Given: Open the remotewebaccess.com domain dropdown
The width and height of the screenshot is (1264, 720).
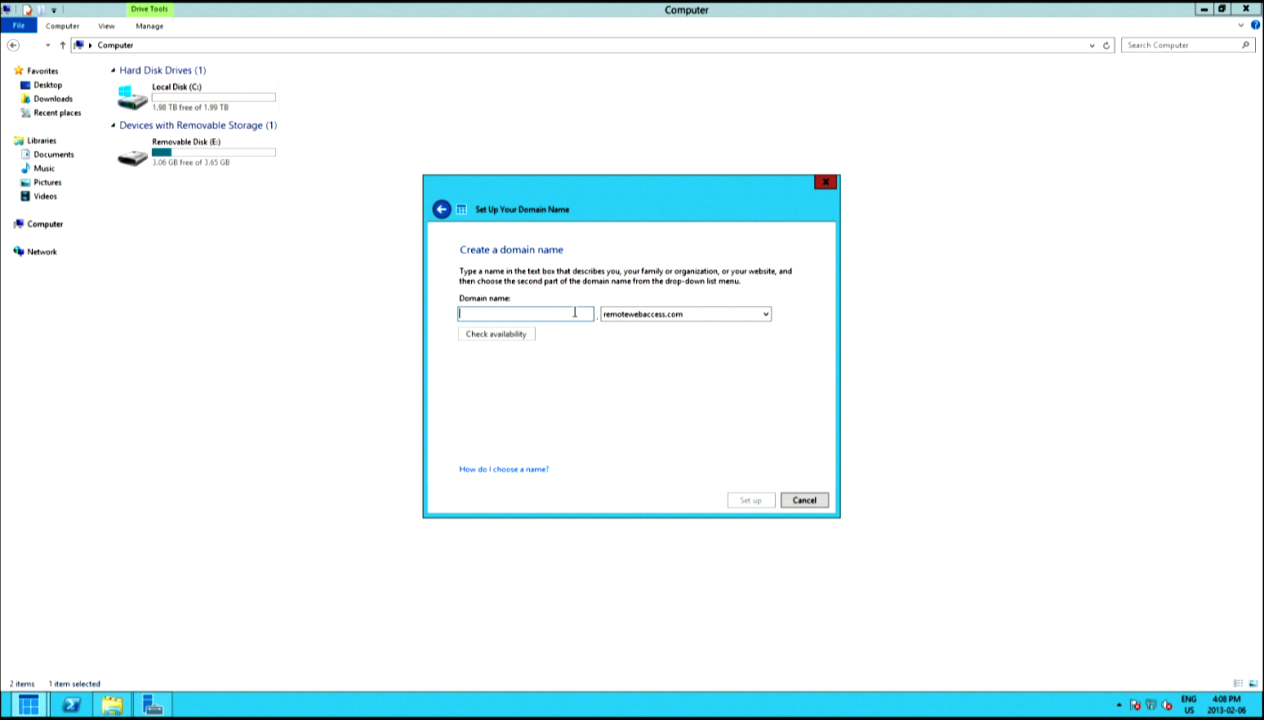Looking at the screenshot, I should click(x=765, y=314).
